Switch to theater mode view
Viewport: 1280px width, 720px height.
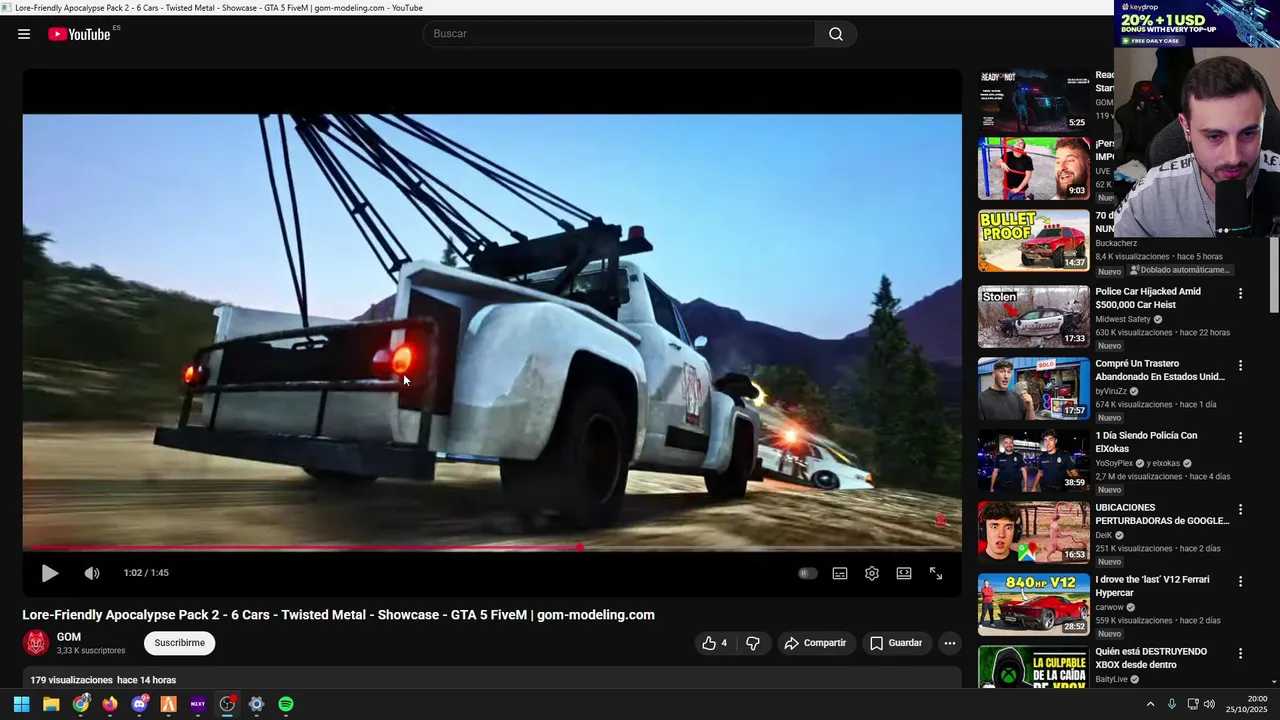904,573
